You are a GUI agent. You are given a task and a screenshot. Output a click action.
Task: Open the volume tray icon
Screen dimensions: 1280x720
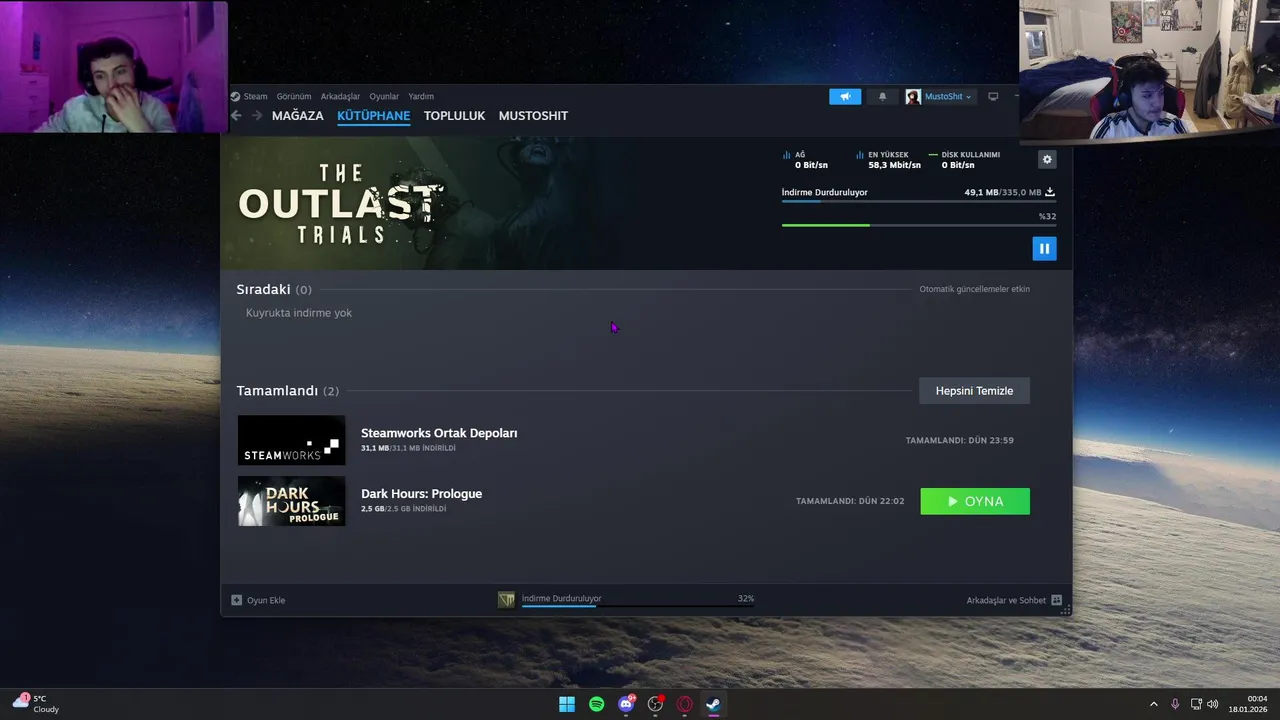pyautogui.click(x=1212, y=704)
